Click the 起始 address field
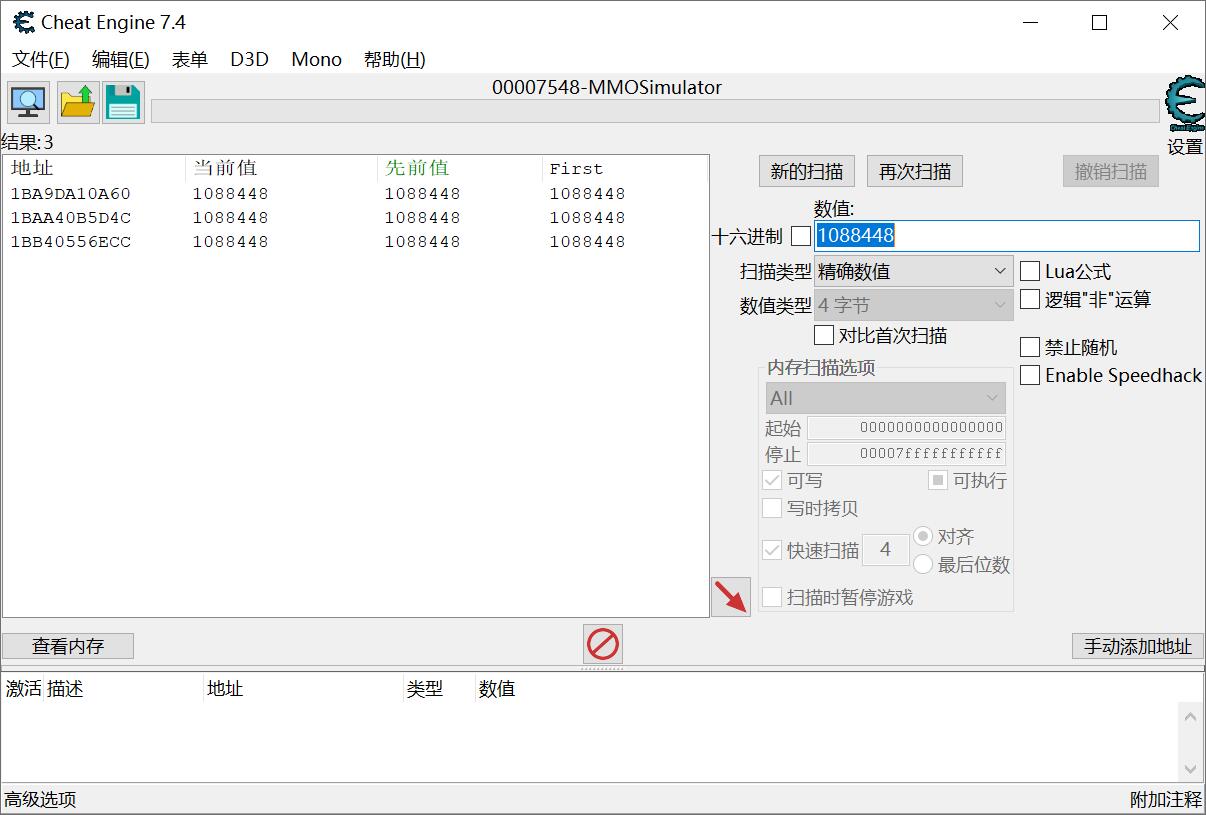The width and height of the screenshot is (1206, 815). click(x=906, y=428)
